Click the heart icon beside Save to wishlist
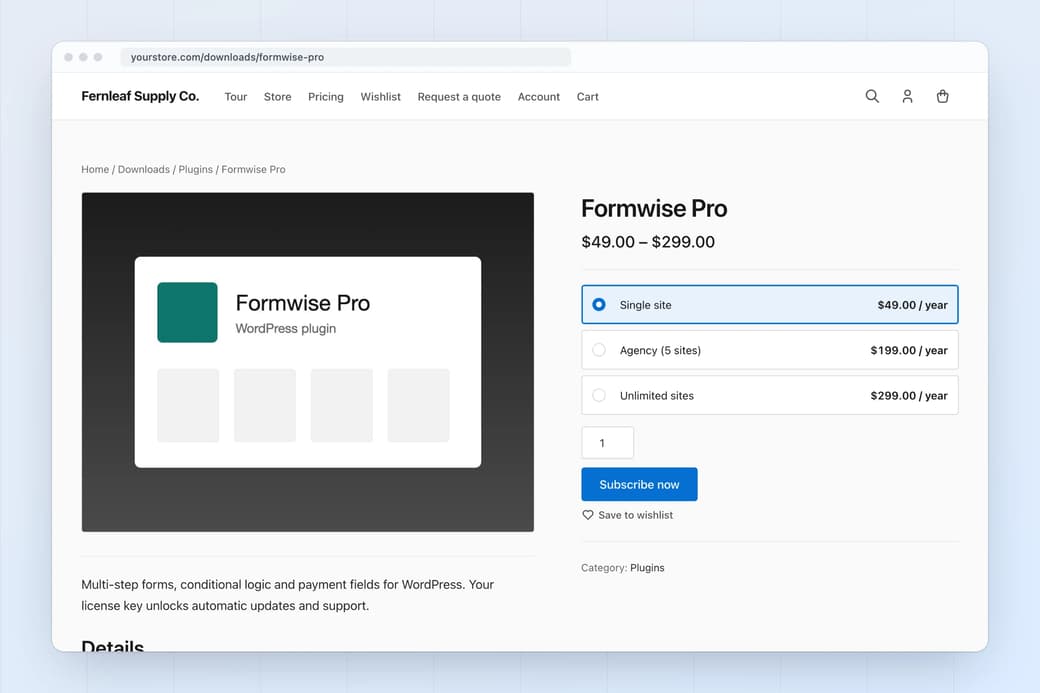Screen dimensions: 1040x693 [588, 515]
